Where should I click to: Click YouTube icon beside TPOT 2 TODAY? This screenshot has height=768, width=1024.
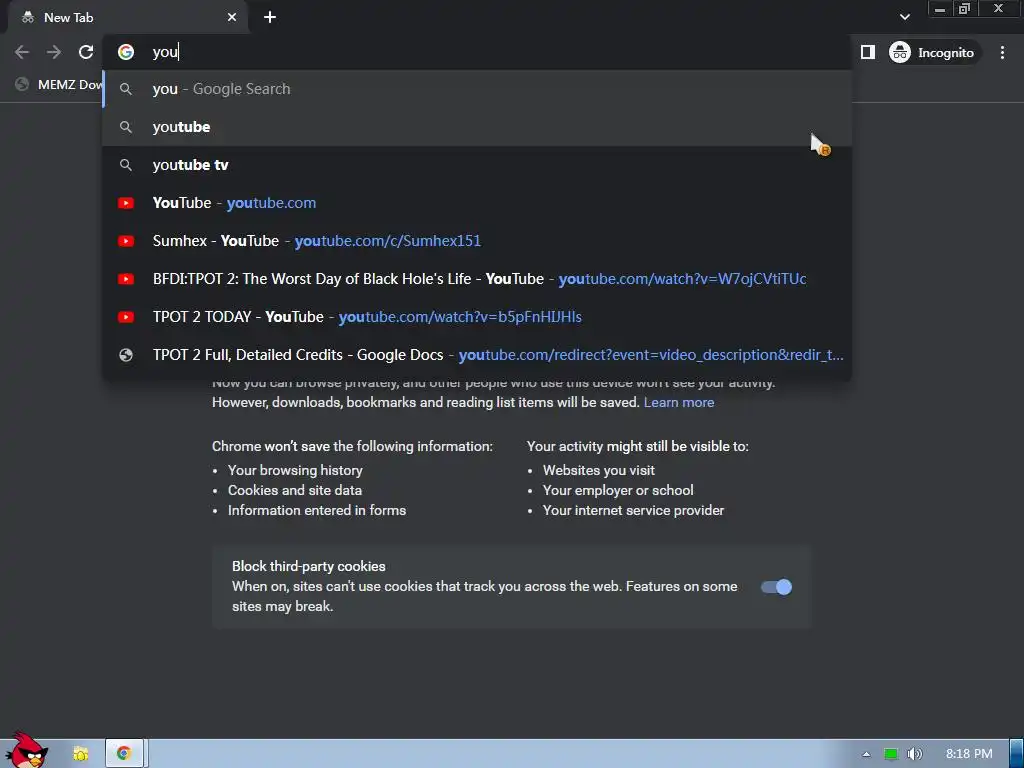pyautogui.click(x=126, y=317)
